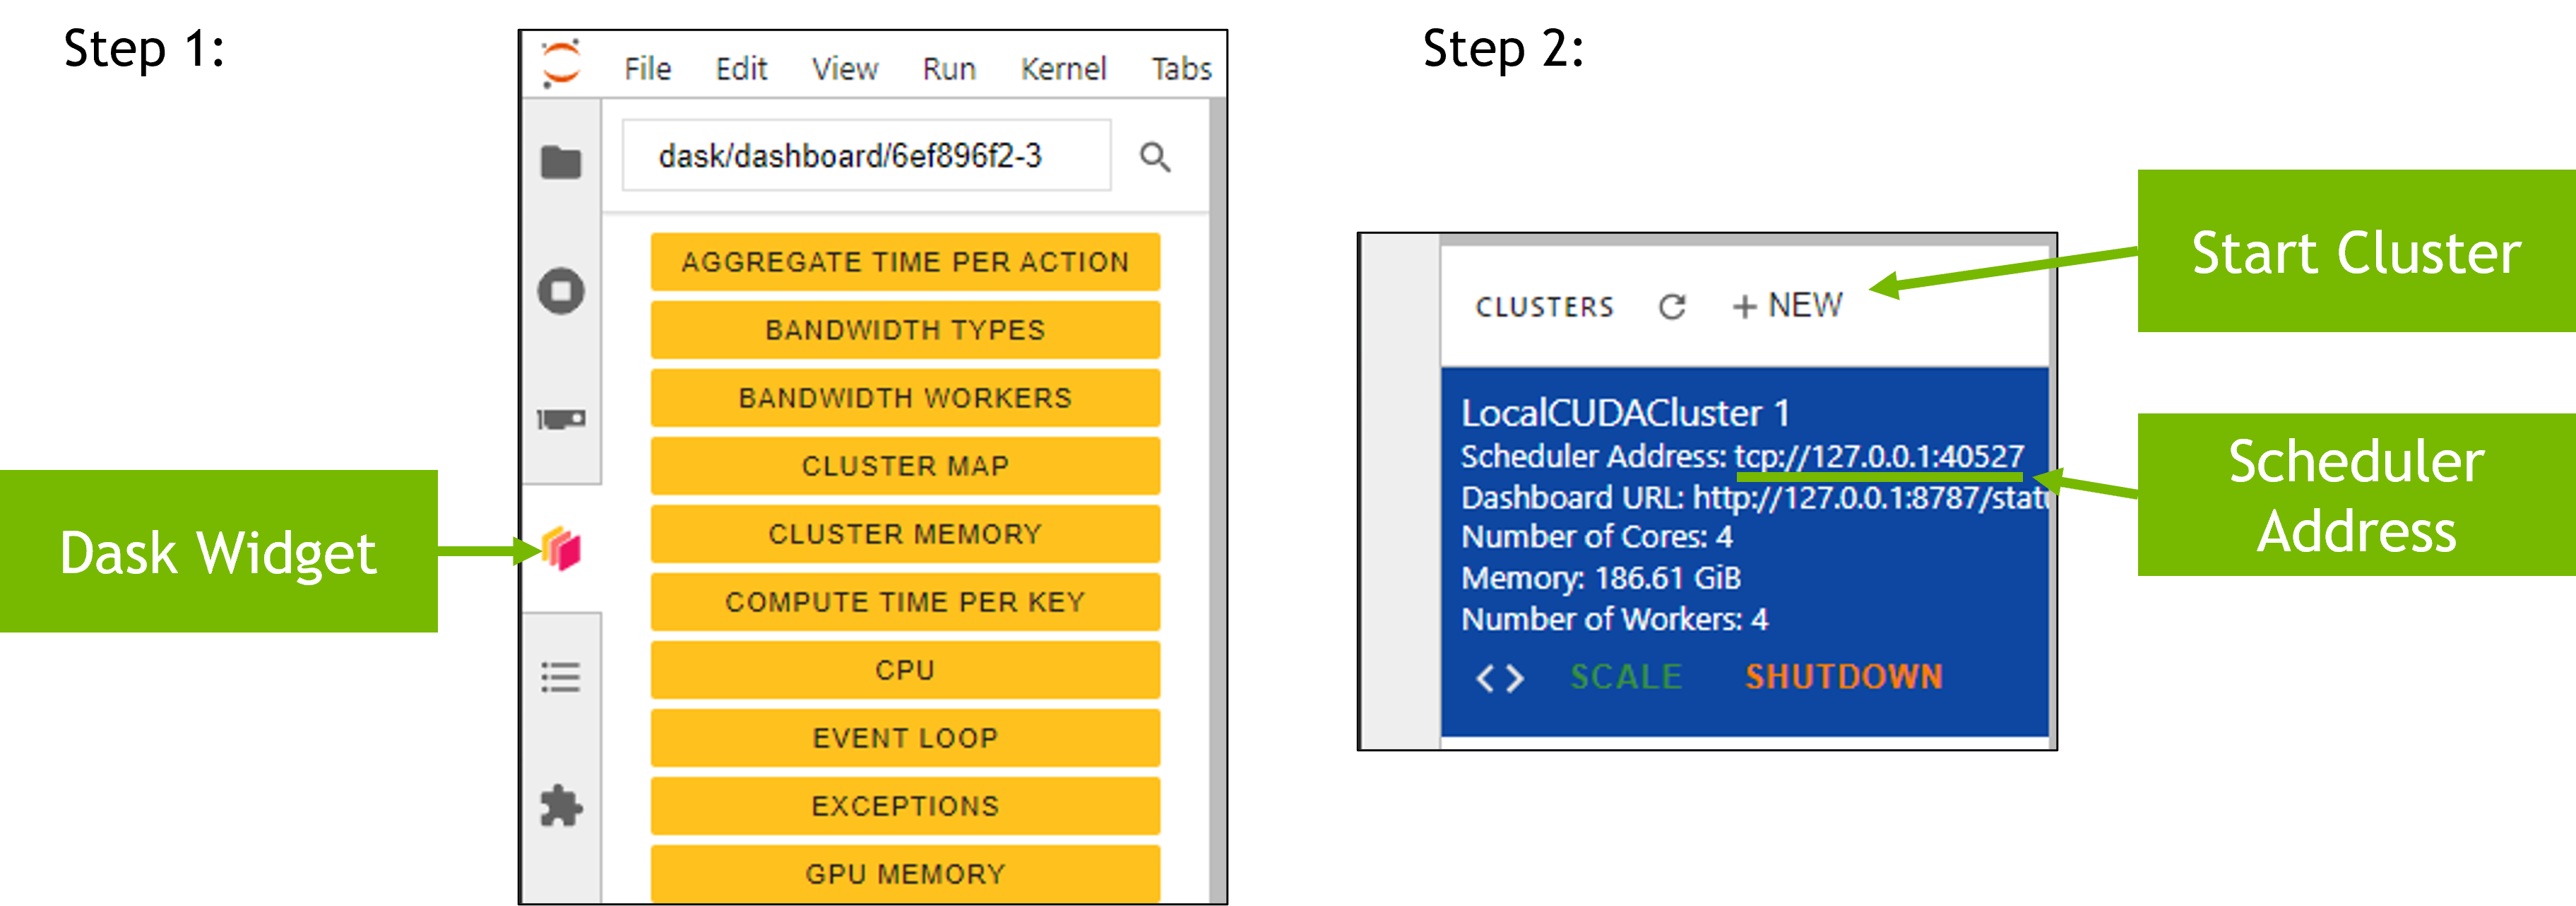Open the Run menu
The image size is (2576, 906).
(948, 69)
